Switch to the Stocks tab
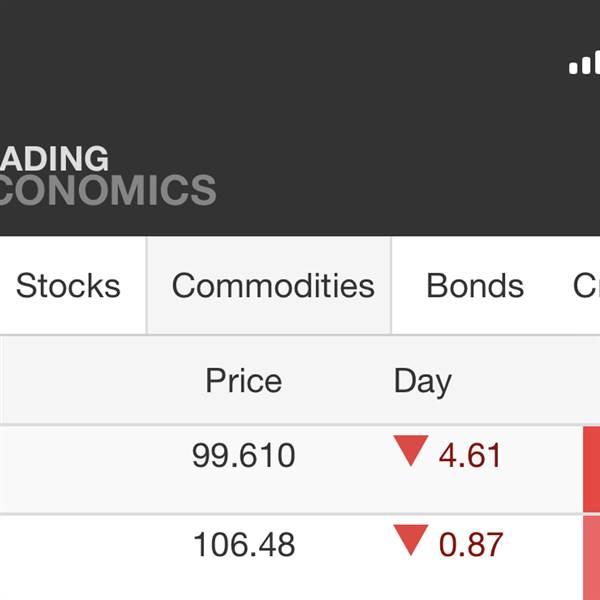This screenshot has width=600, height=600. click(68, 286)
